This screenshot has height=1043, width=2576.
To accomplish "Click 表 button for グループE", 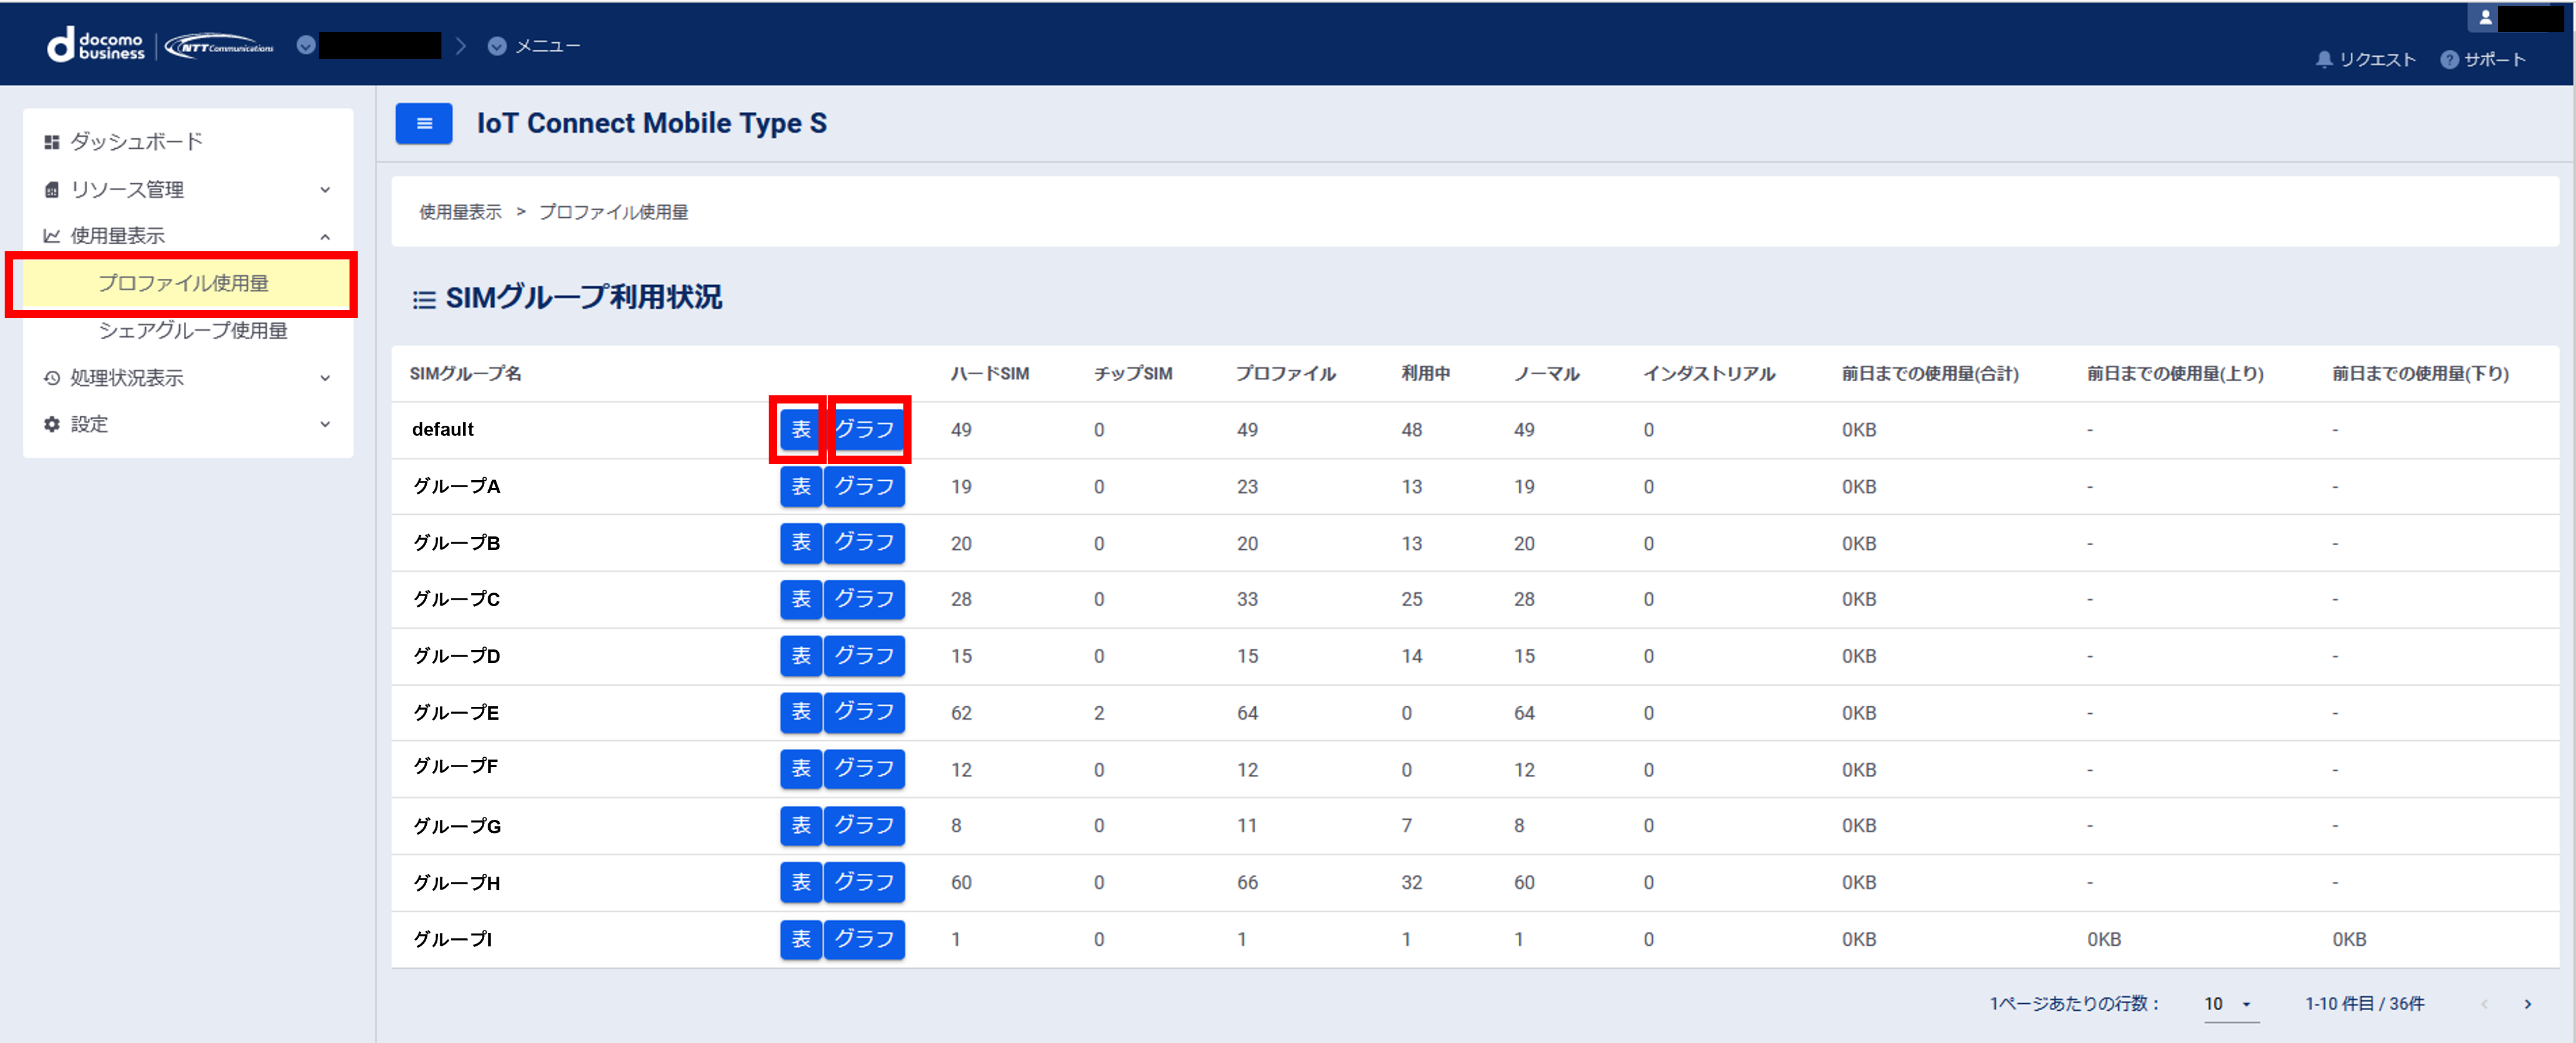I will coord(800,713).
